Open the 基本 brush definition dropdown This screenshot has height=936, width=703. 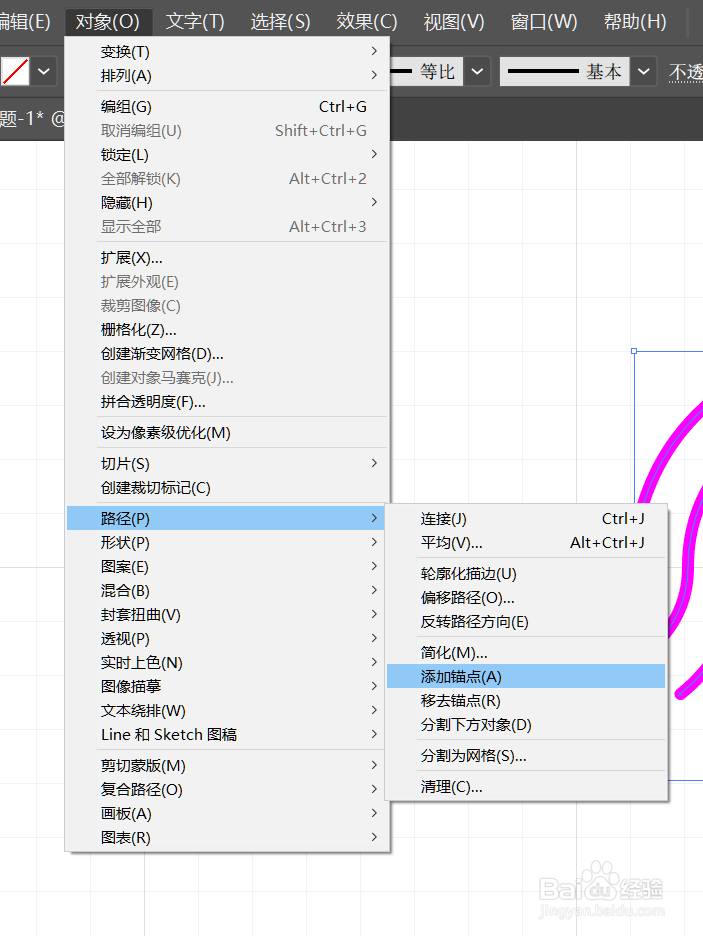pyautogui.click(x=643, y=72)
